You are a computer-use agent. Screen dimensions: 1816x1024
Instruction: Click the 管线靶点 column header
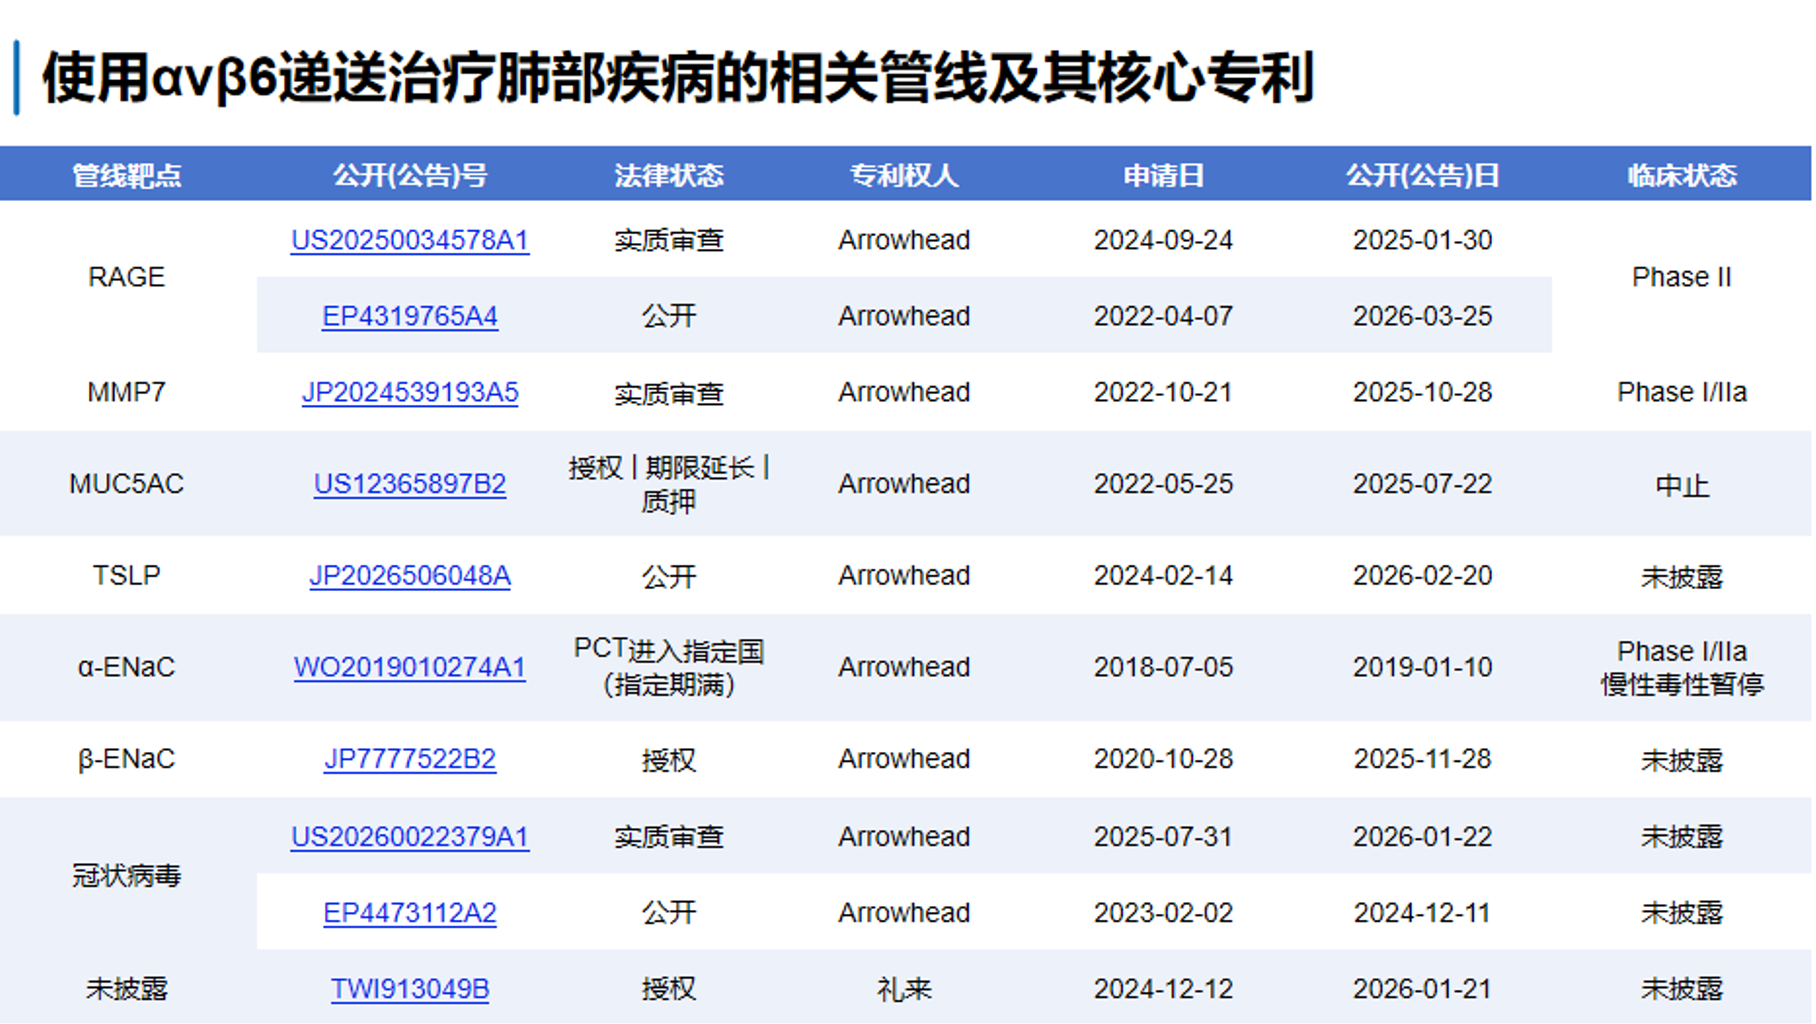point(126,174)
